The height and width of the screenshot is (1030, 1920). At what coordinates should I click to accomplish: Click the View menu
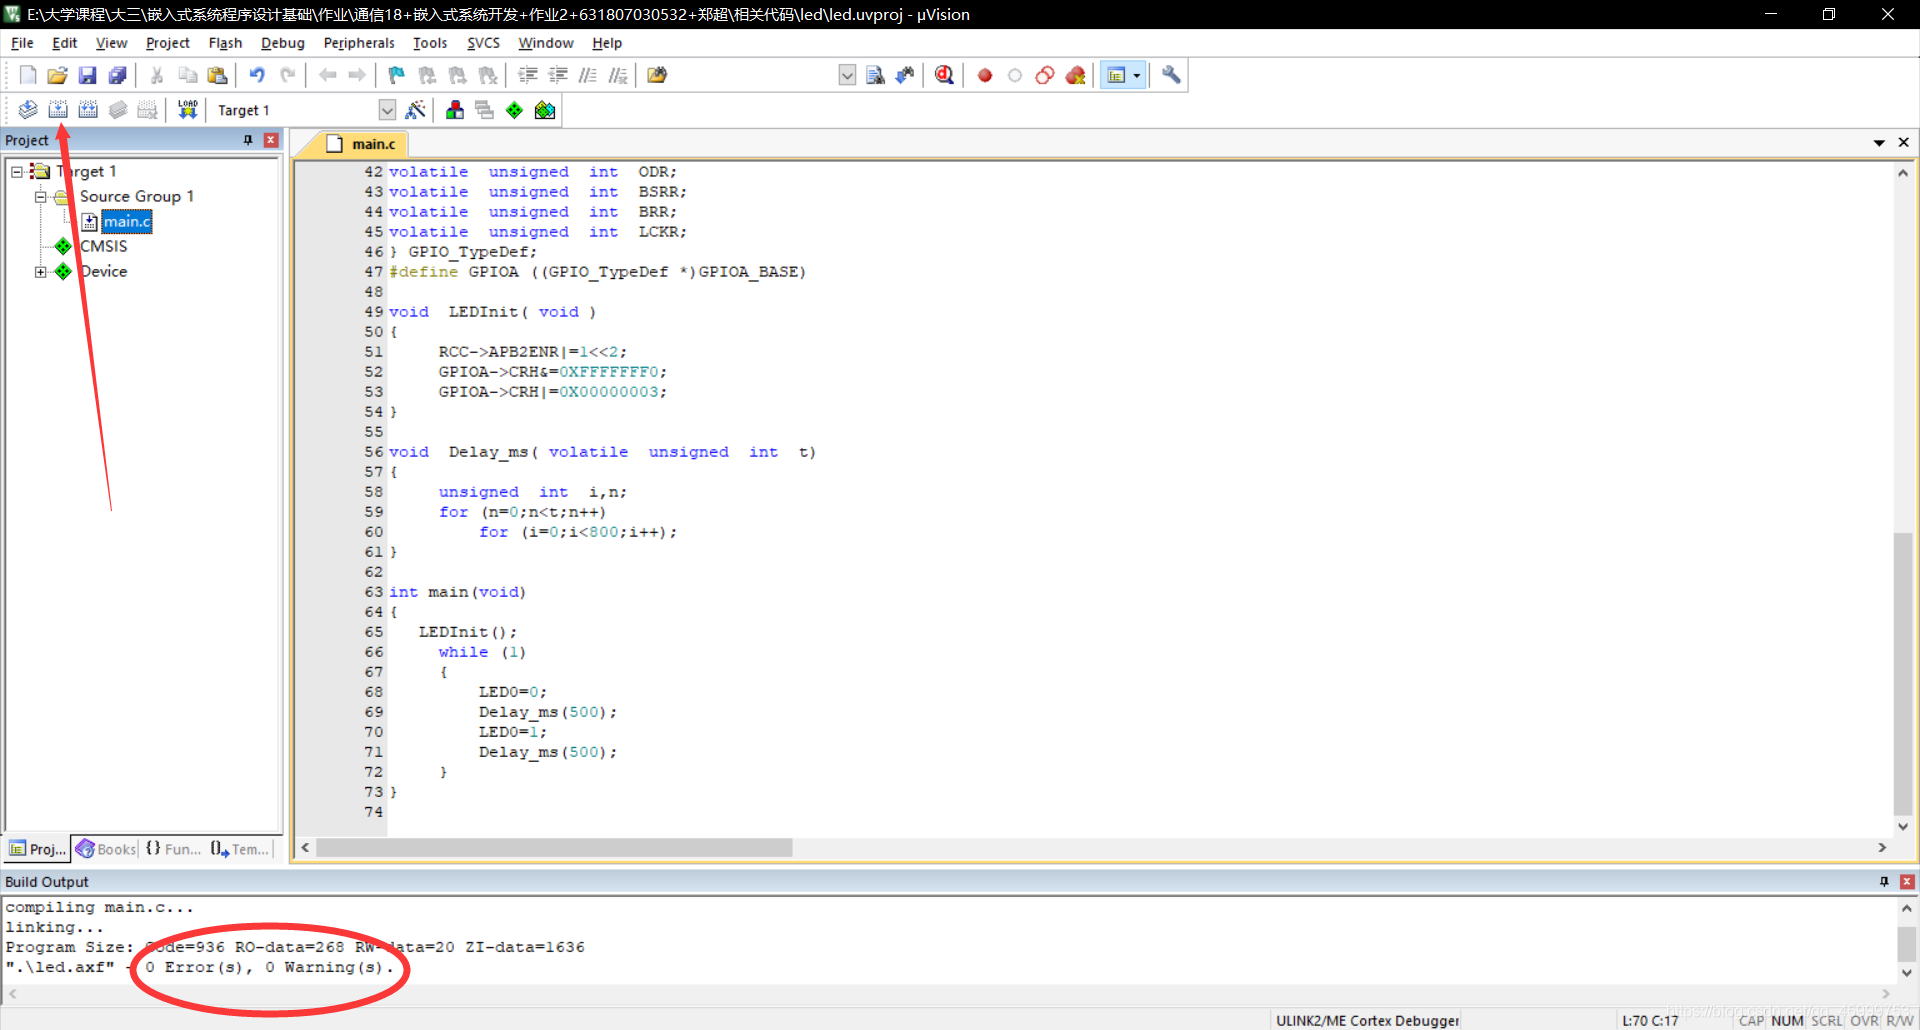[111, 43]
